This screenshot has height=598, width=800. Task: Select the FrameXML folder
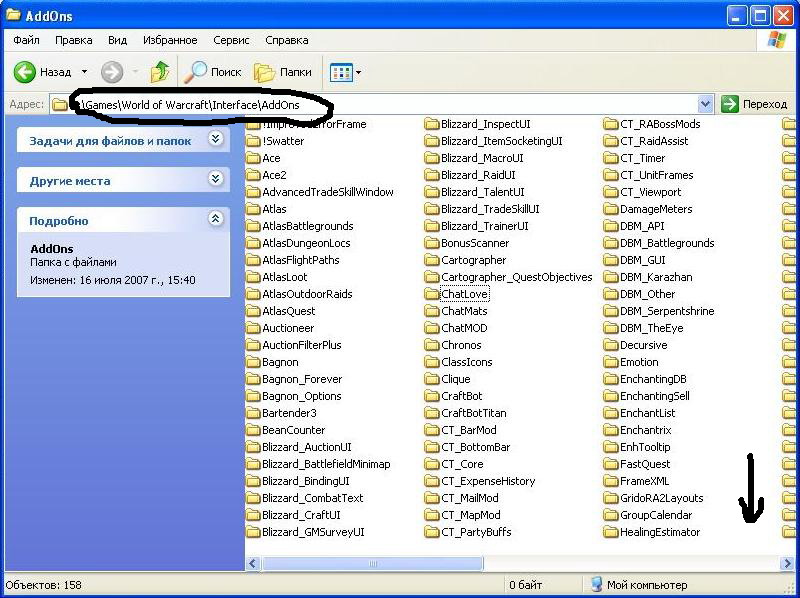click(636, 481)
